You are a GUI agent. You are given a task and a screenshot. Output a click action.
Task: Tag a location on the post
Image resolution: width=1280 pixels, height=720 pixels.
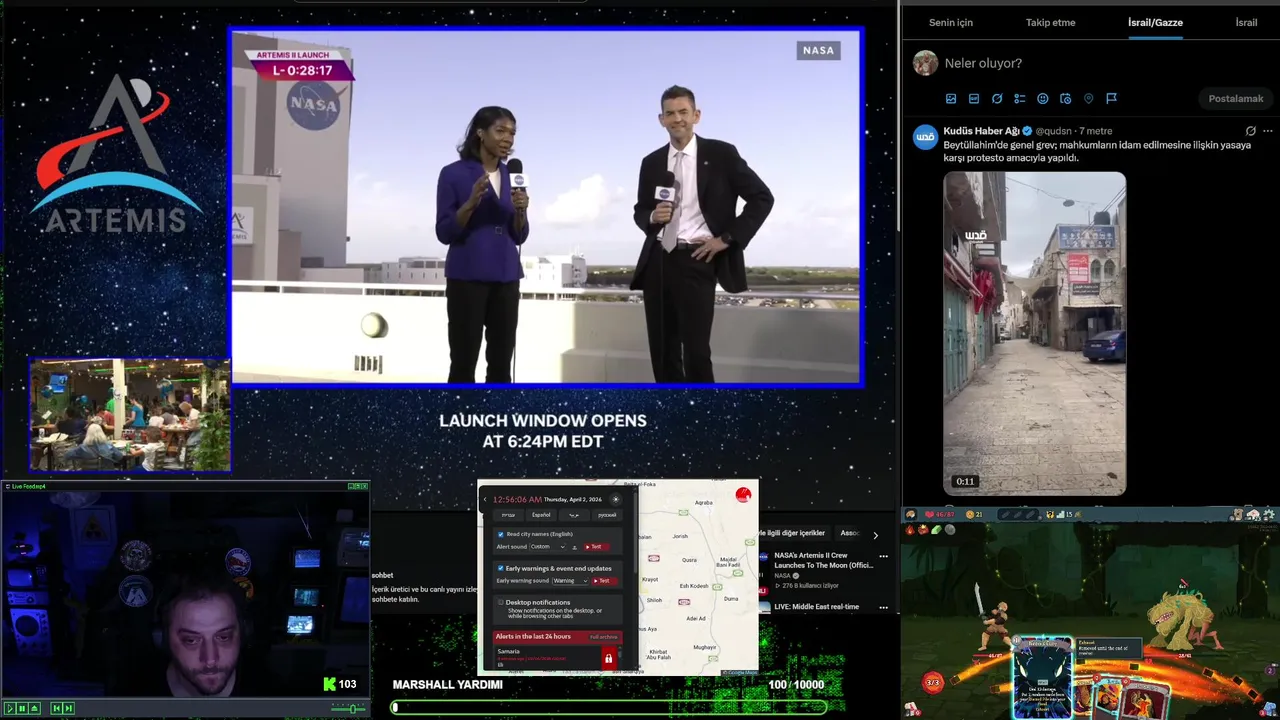pyautogui.click(x=1089, y=99)
